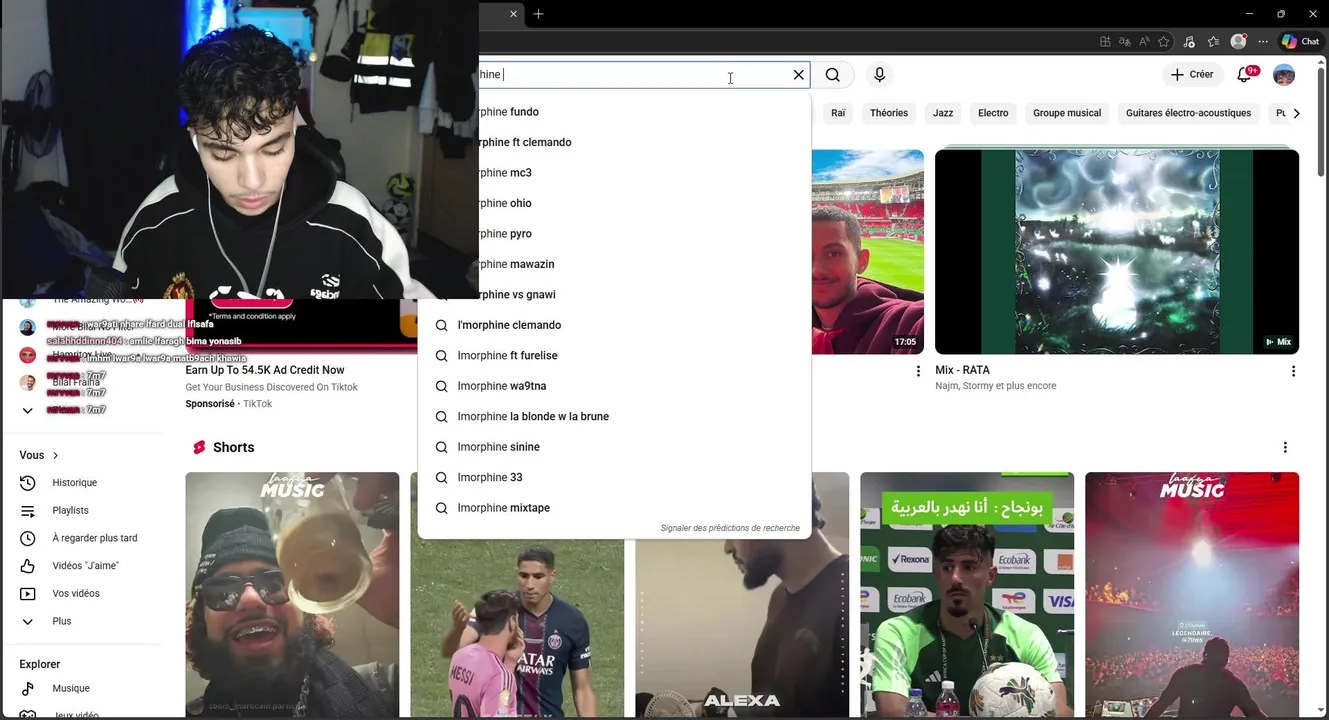Open the Créer button
This screenshot has height=720, width=1329.
[1192, 75]
